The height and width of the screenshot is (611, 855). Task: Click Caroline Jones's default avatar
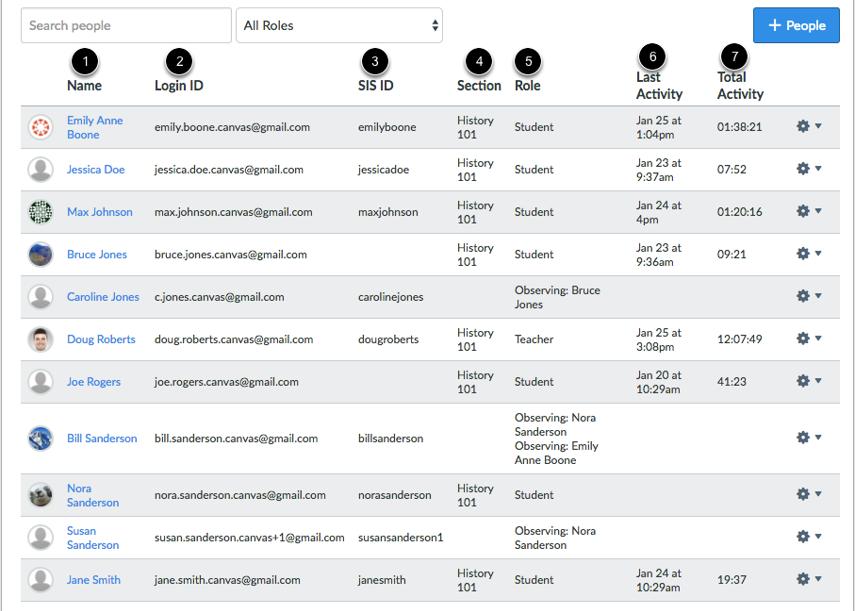coord(40,297)
